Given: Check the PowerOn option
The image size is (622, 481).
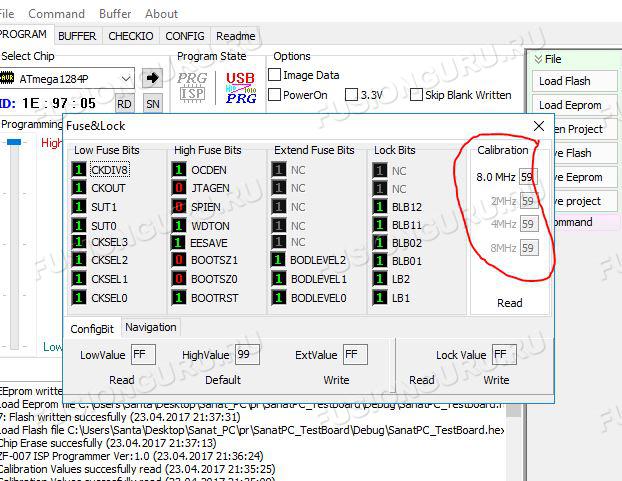Looking at the screenshot, I should [275, 95].
